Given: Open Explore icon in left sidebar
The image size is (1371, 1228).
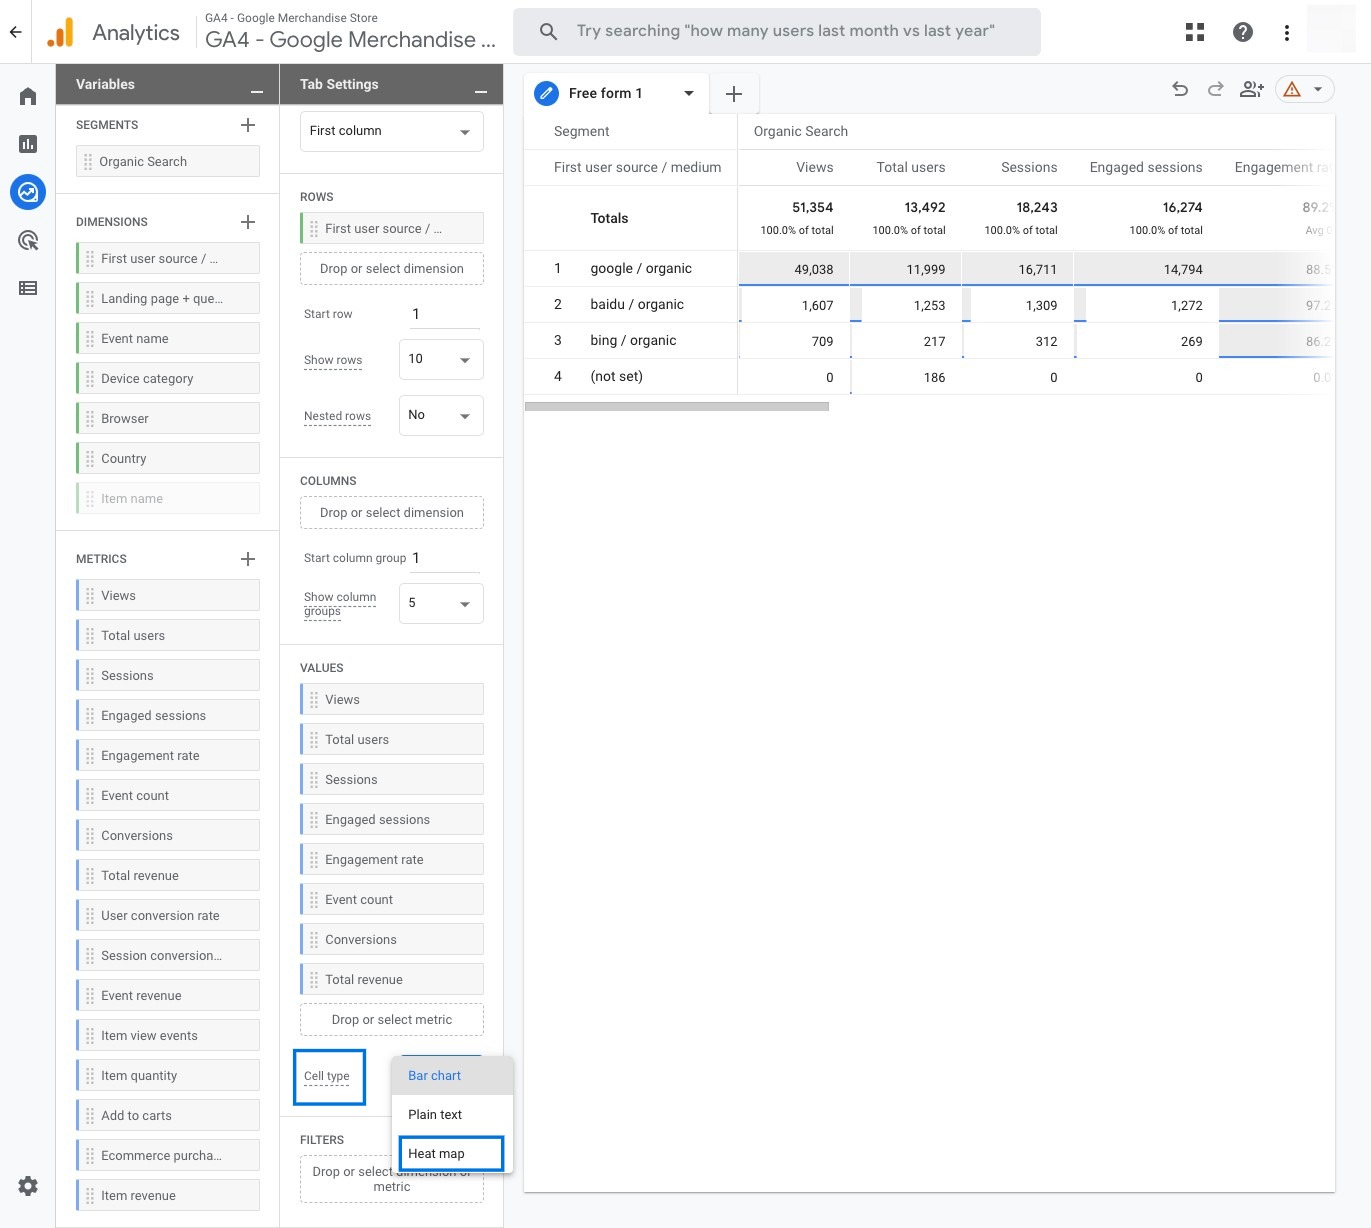Looking at the screenshot, I should [x=28, y=192].
